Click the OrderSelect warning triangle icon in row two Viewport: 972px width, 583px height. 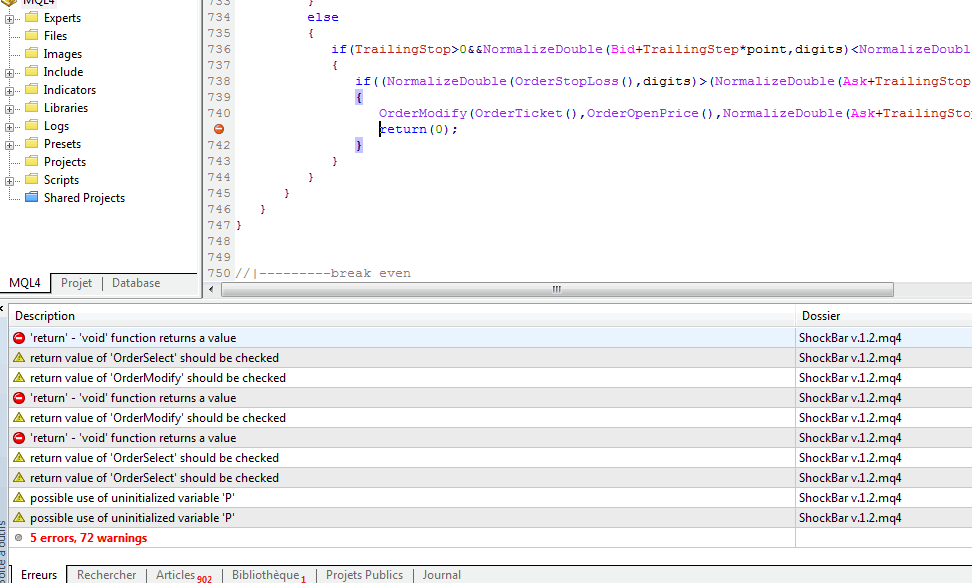(x=19, y=358)
